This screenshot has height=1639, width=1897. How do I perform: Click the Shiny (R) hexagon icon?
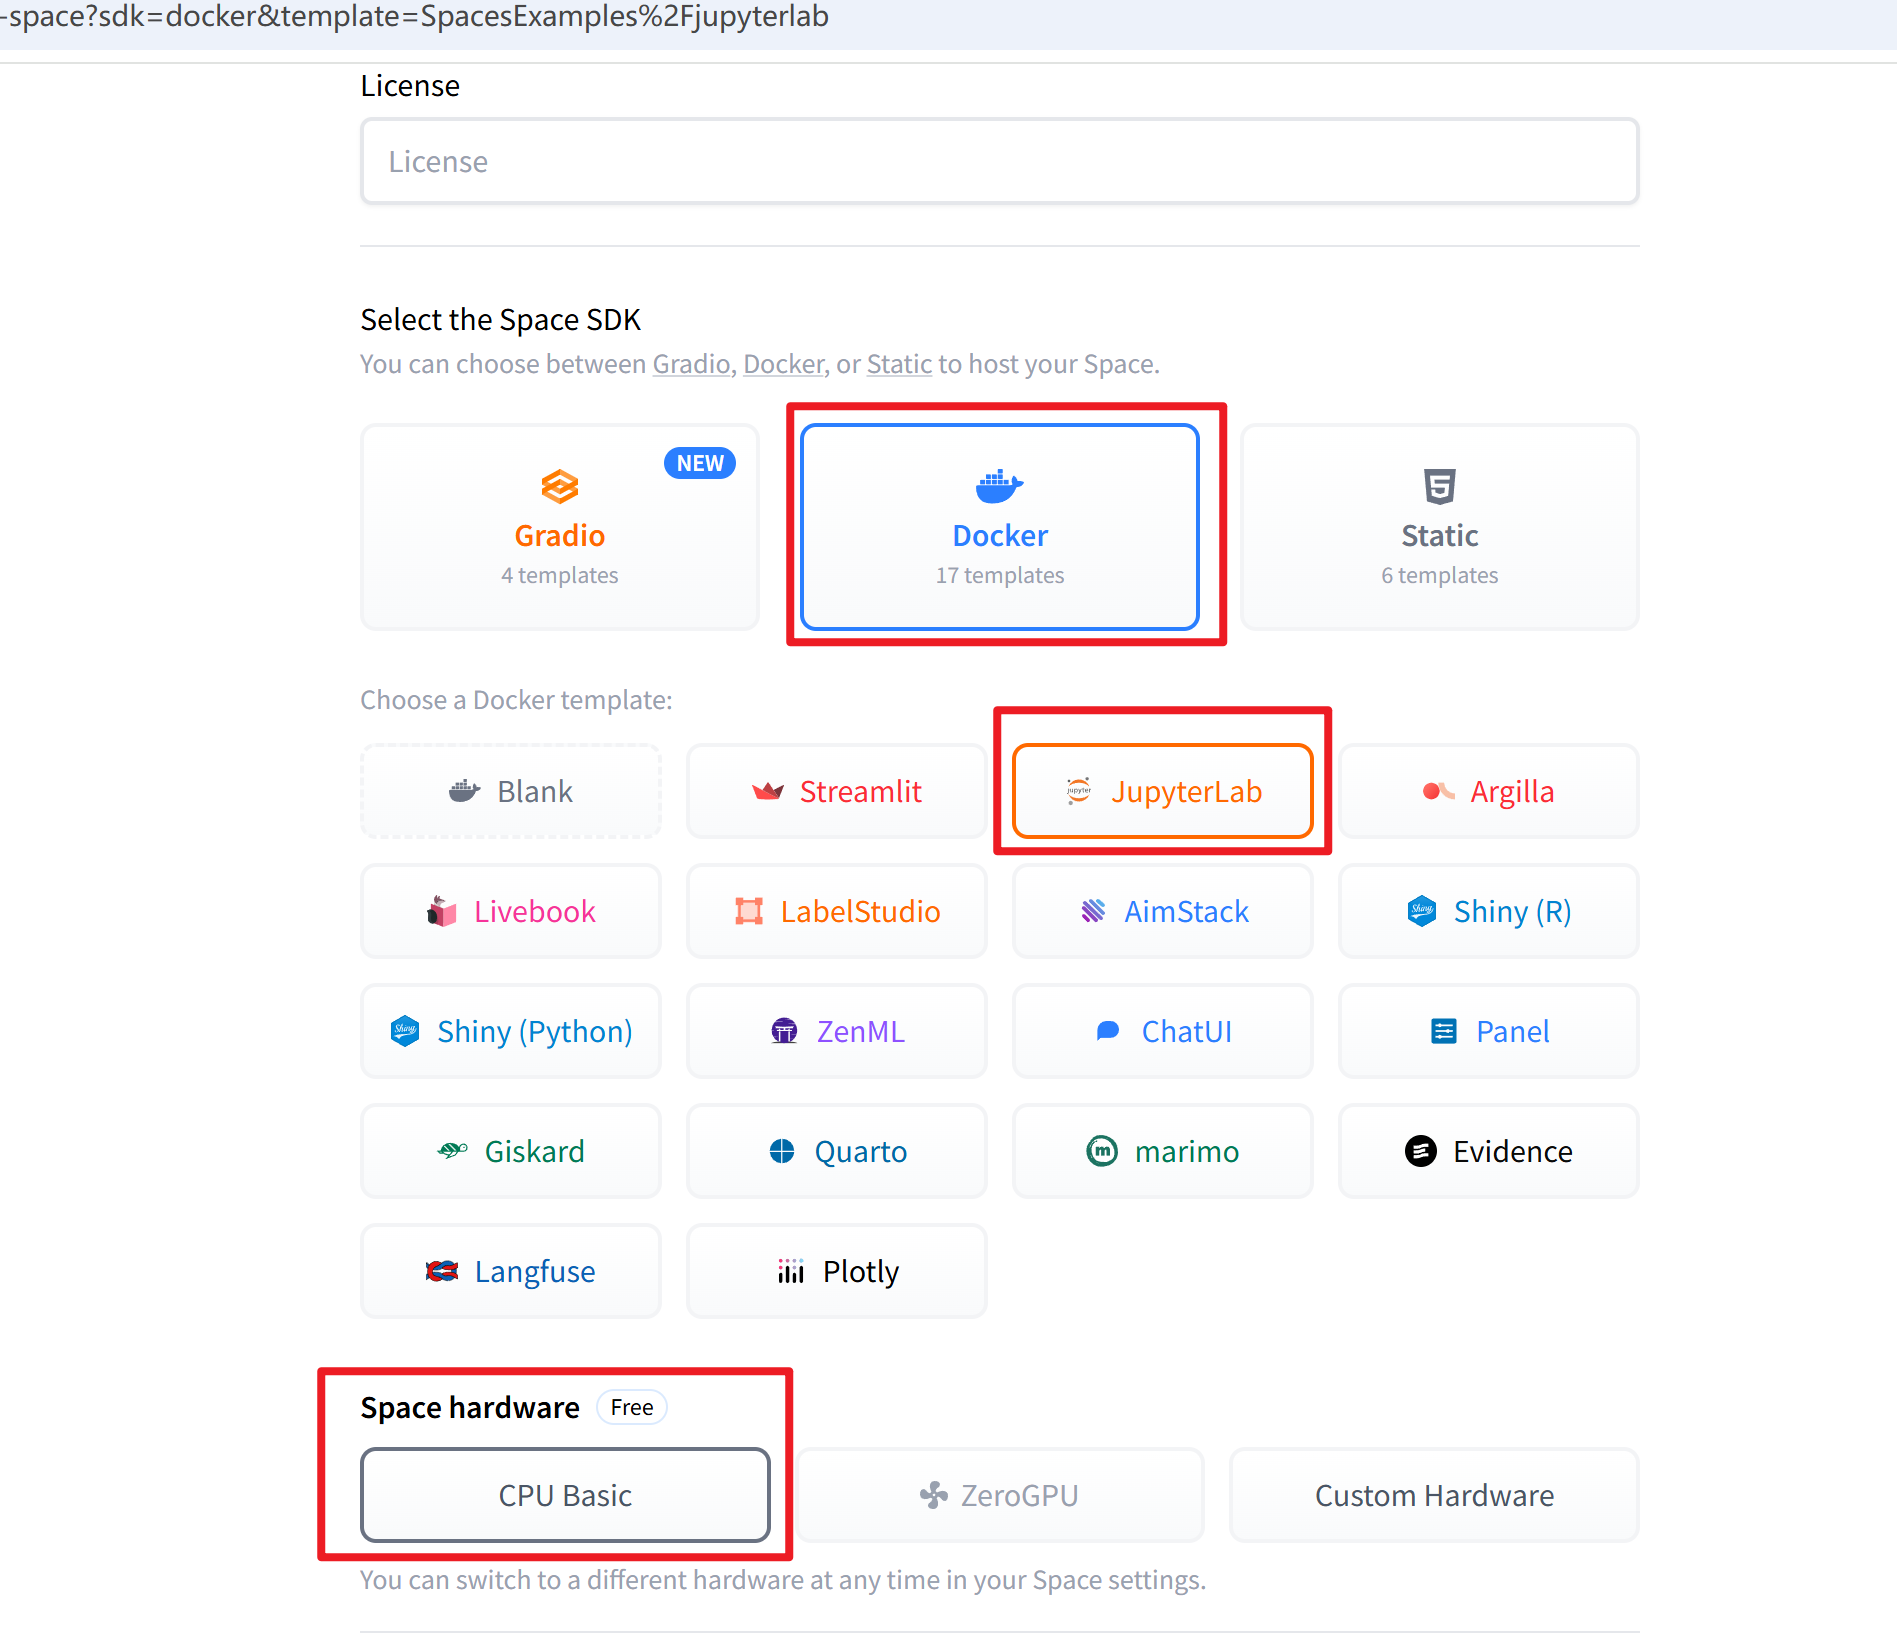pos(1422,911)
